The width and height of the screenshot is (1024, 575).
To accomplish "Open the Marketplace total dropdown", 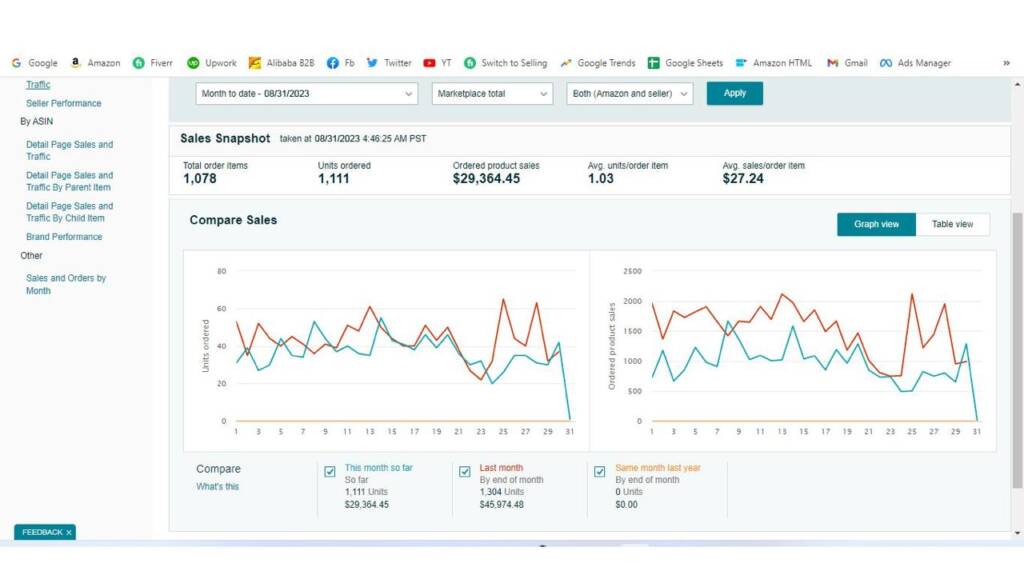I will pos(492,93).
